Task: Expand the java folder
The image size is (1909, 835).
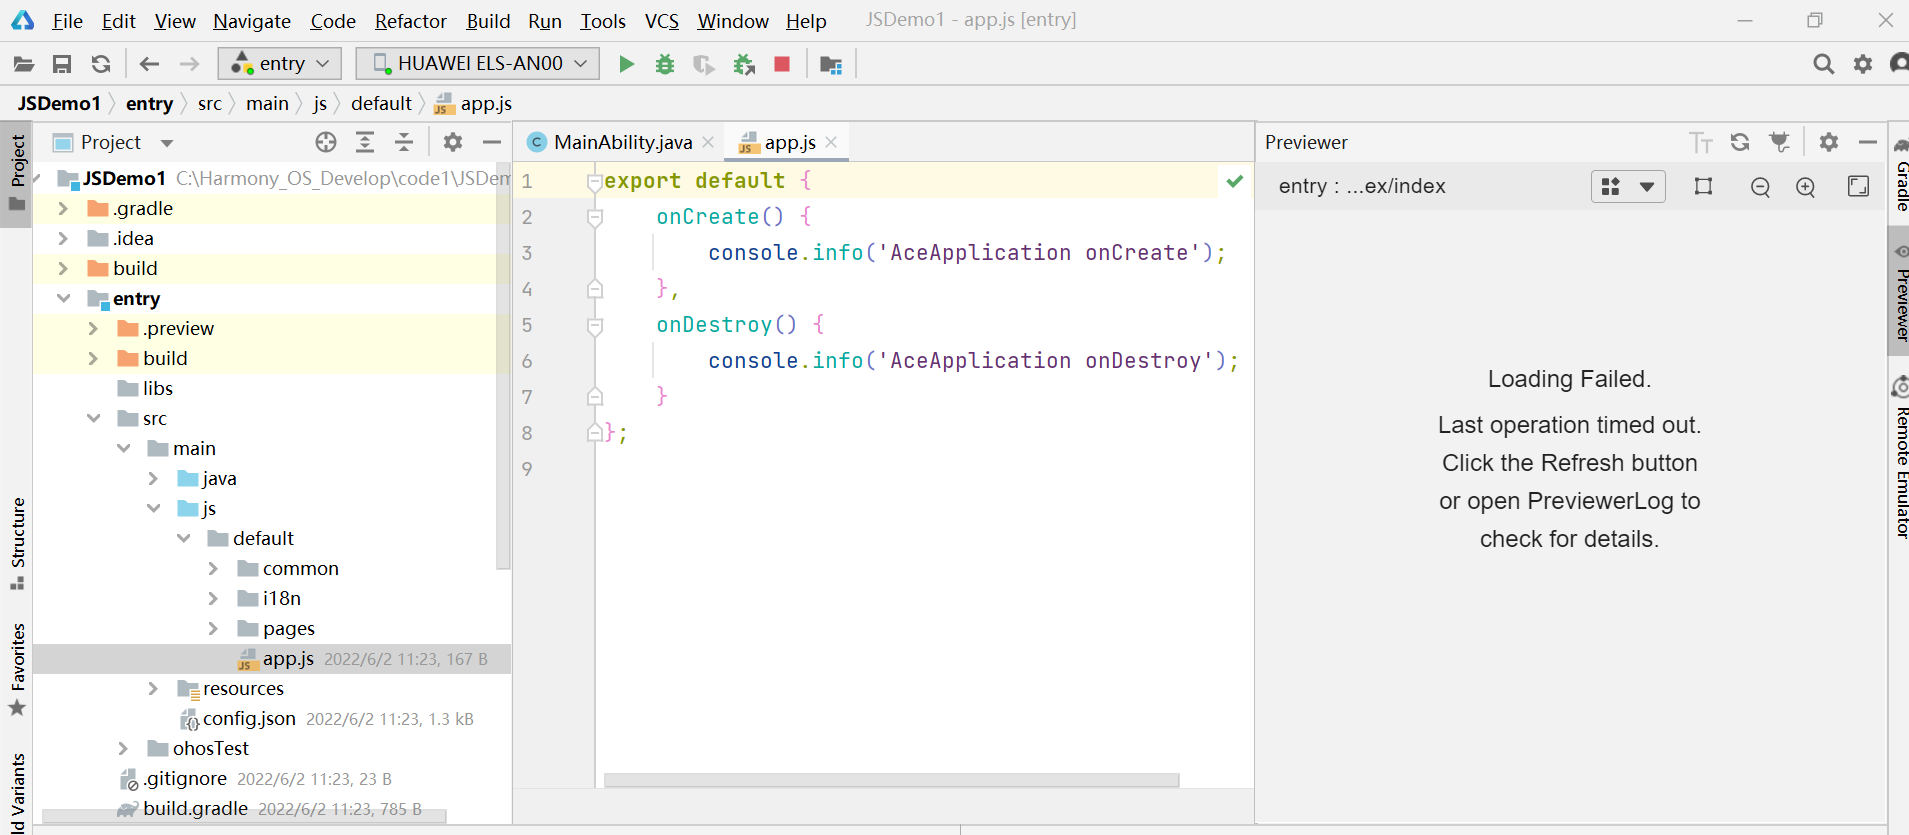Action: [x=153, y=478]
